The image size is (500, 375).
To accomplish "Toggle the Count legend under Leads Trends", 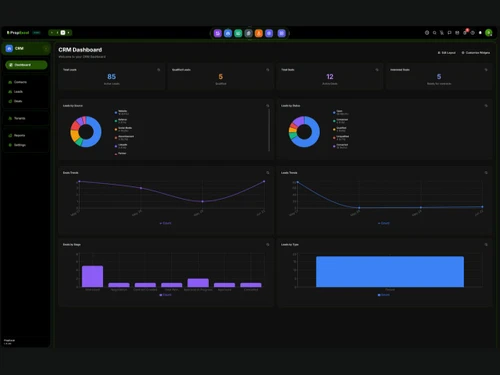I will click(384, 223).
